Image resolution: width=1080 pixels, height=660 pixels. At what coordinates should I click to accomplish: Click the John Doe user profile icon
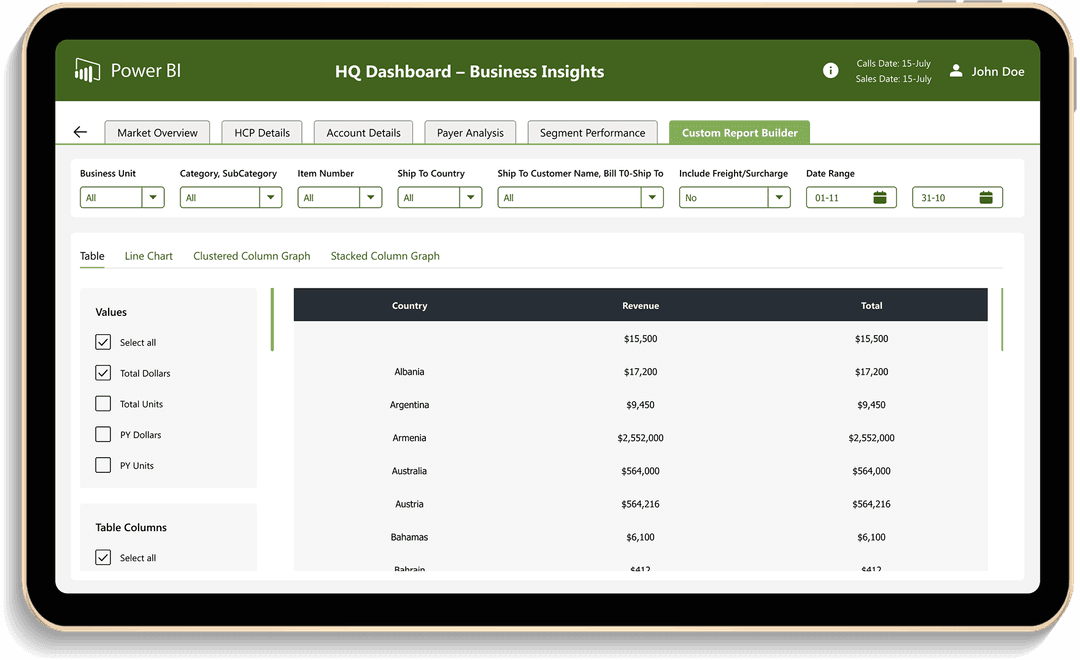pyautogui.click(x=956, y=71)
